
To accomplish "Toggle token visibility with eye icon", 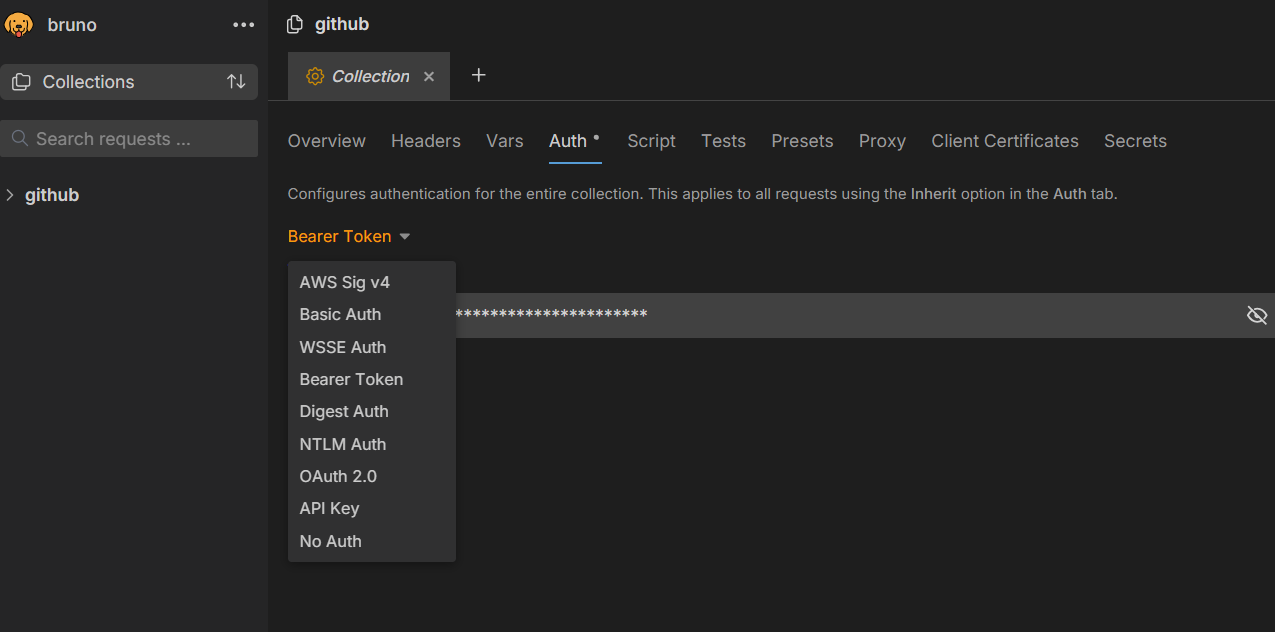I will pyautogui.click(x=1257, y=315).
